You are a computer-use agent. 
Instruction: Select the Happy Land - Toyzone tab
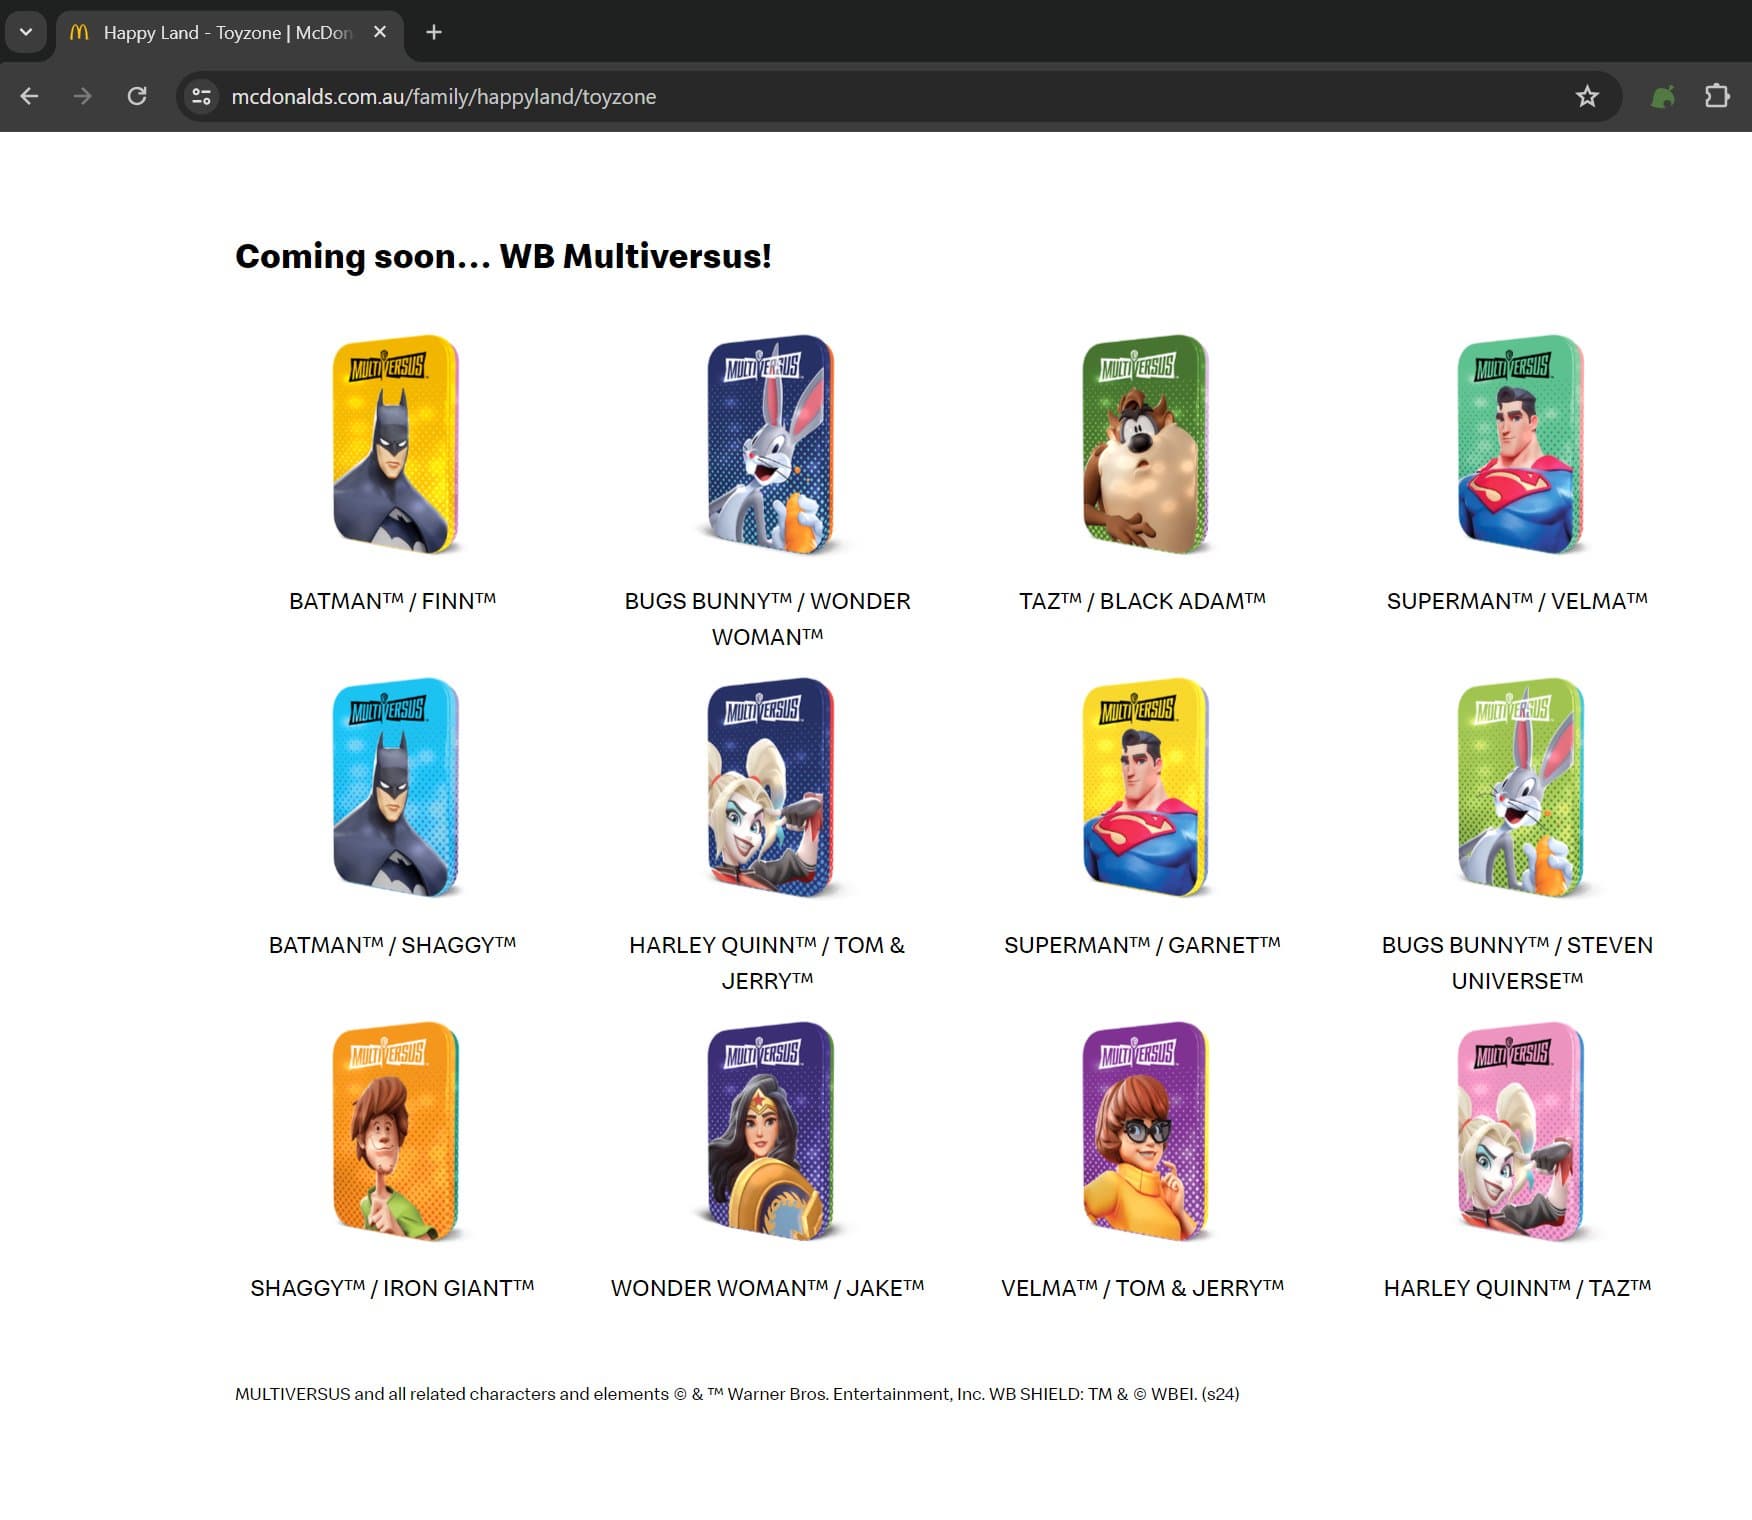click(229, 33)
